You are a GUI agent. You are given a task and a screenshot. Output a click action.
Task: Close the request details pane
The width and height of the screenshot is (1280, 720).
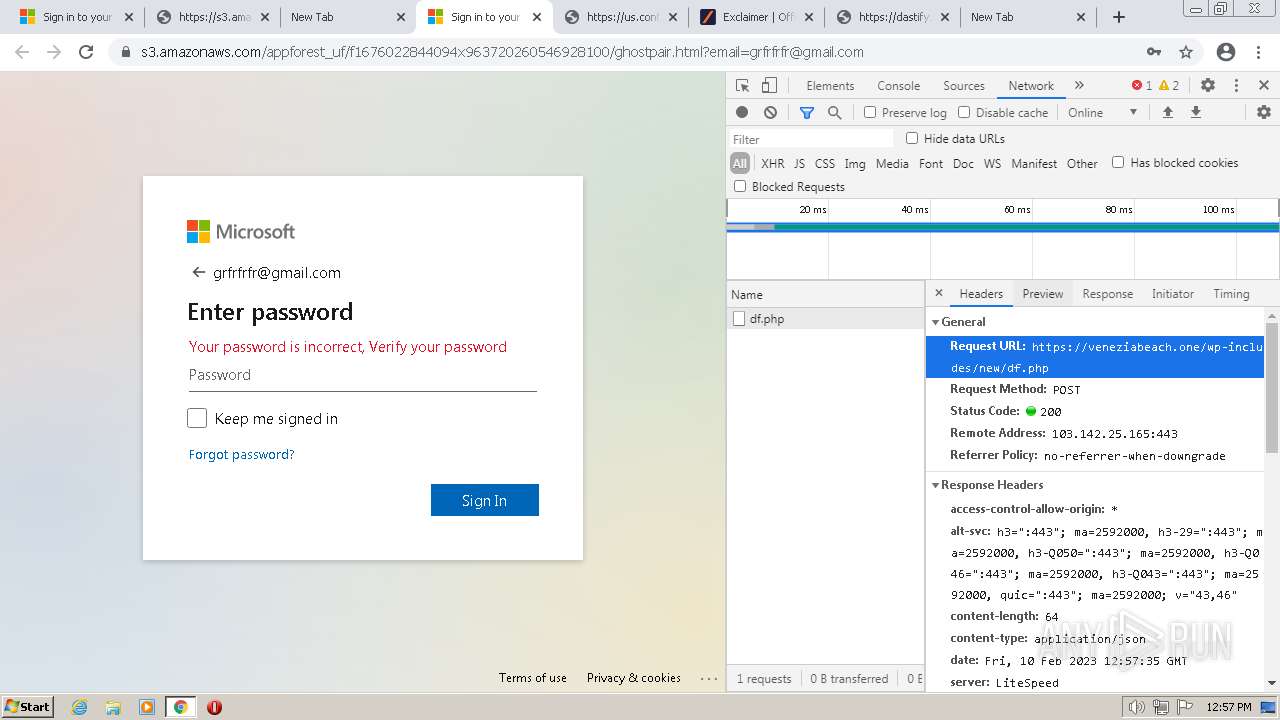[x=938, y=293]
